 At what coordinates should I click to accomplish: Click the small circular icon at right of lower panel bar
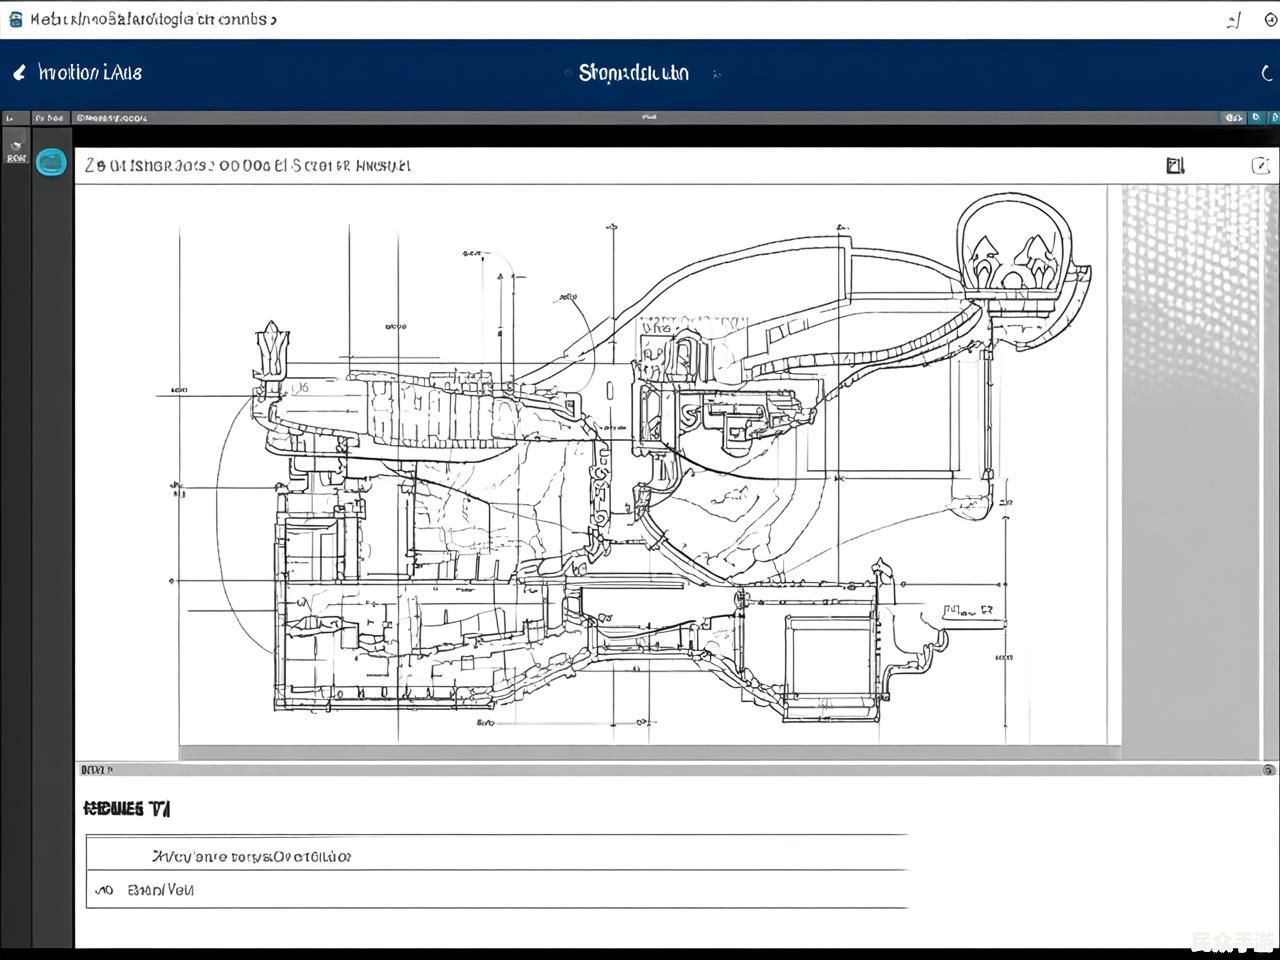(x=1268, y=770)
